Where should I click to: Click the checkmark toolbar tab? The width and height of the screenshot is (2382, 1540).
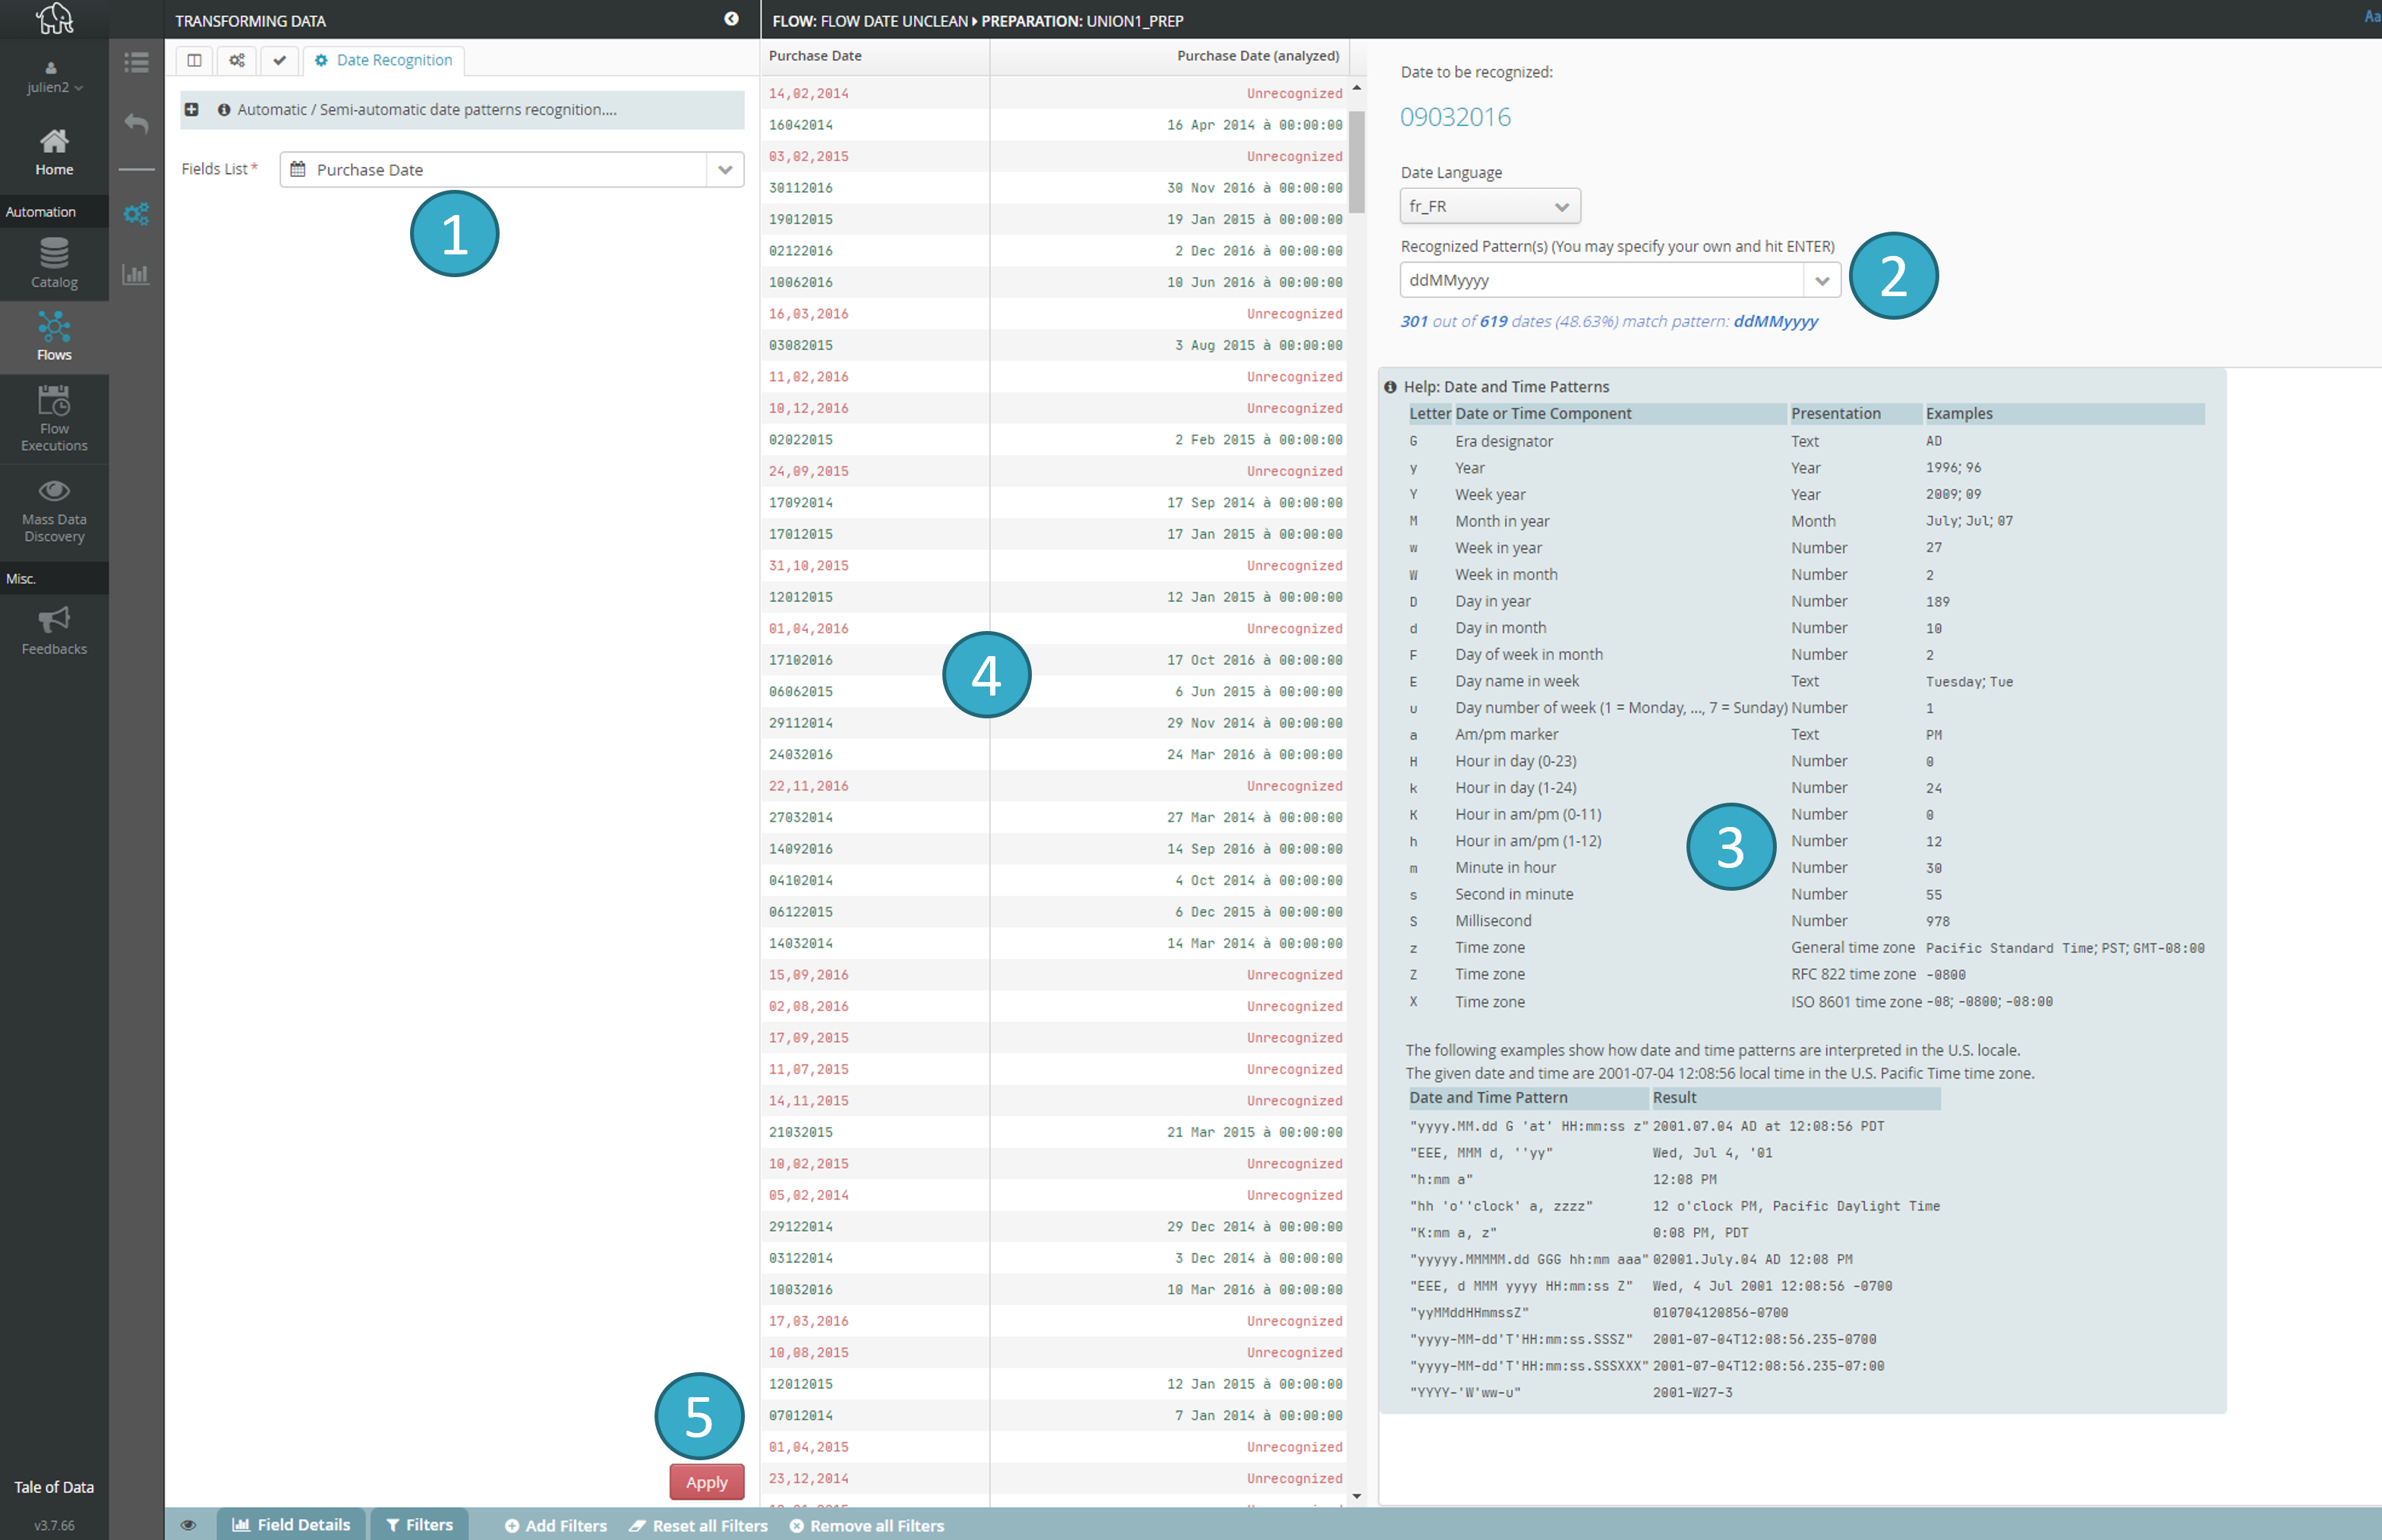[280, 60]
